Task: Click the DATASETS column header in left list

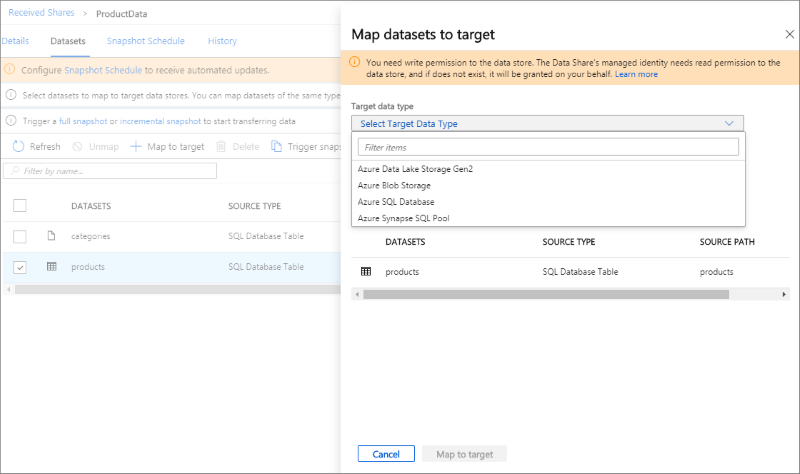Action: pyautogui.click(x=91, y=206)
